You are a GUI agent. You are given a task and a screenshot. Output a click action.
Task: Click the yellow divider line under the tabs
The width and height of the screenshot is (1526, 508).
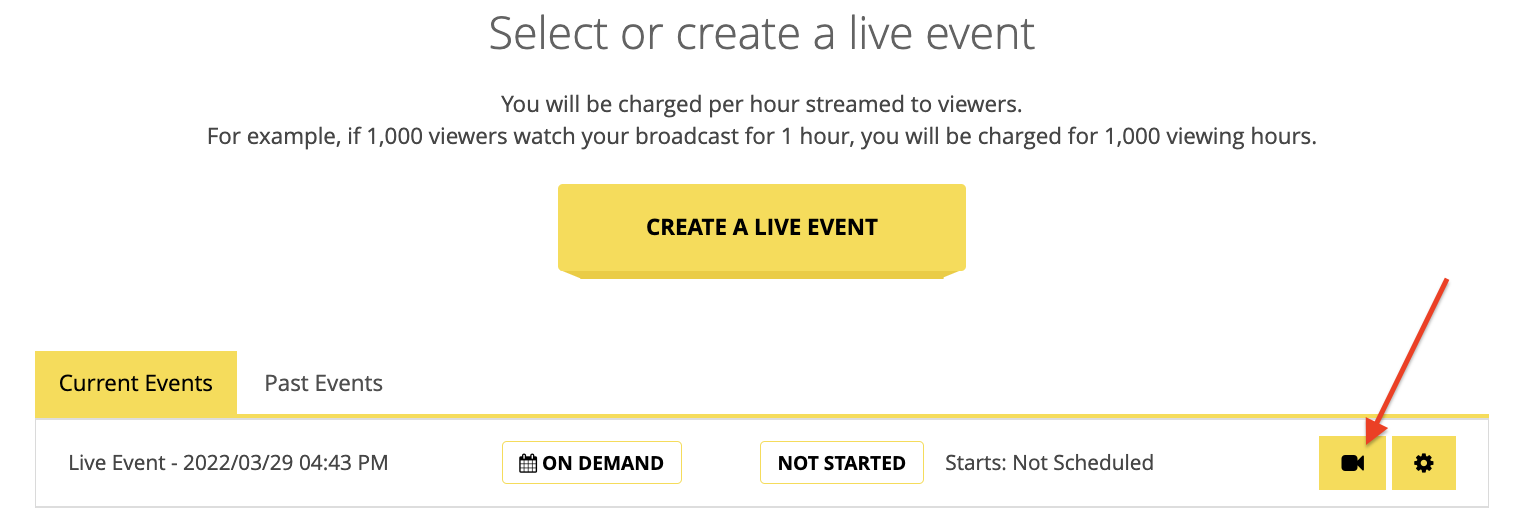click(x=762, y=416)
